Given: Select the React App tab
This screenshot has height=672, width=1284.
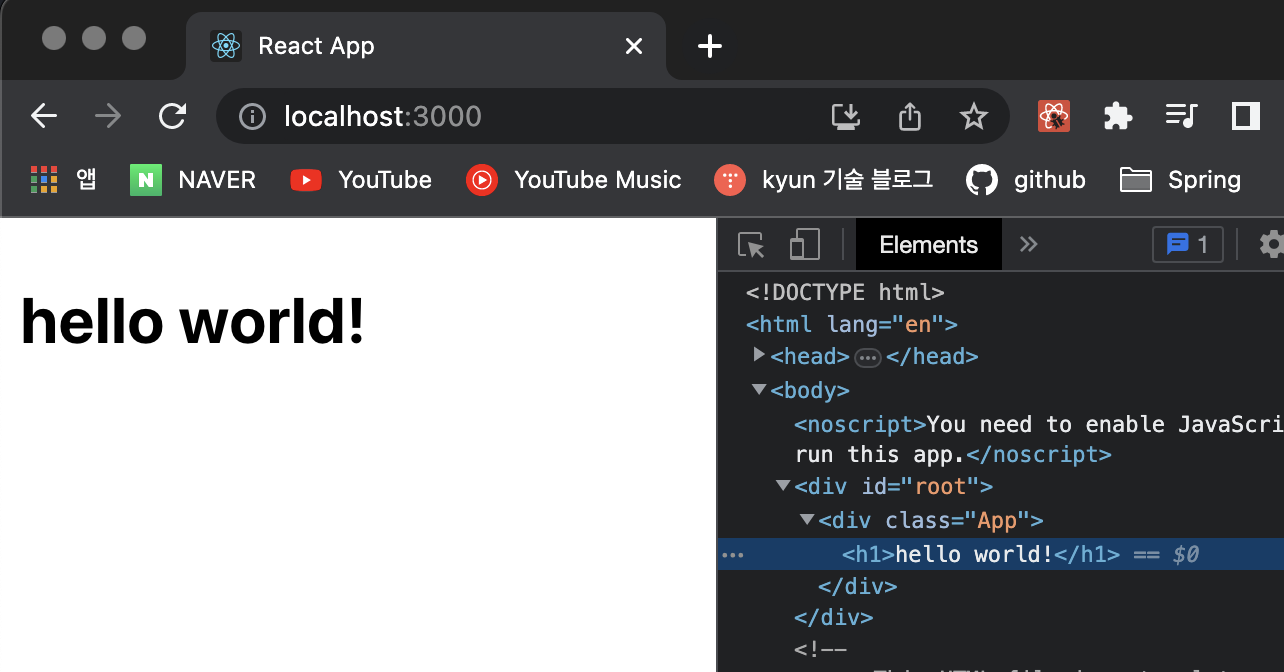Looking at the screenshot, I should coord(426,46).
